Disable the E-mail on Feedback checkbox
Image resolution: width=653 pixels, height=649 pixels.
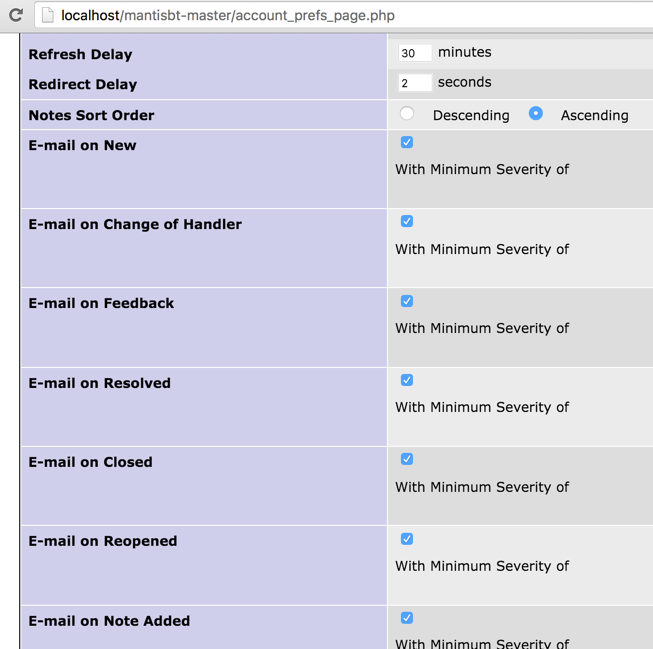pos(407,301)
